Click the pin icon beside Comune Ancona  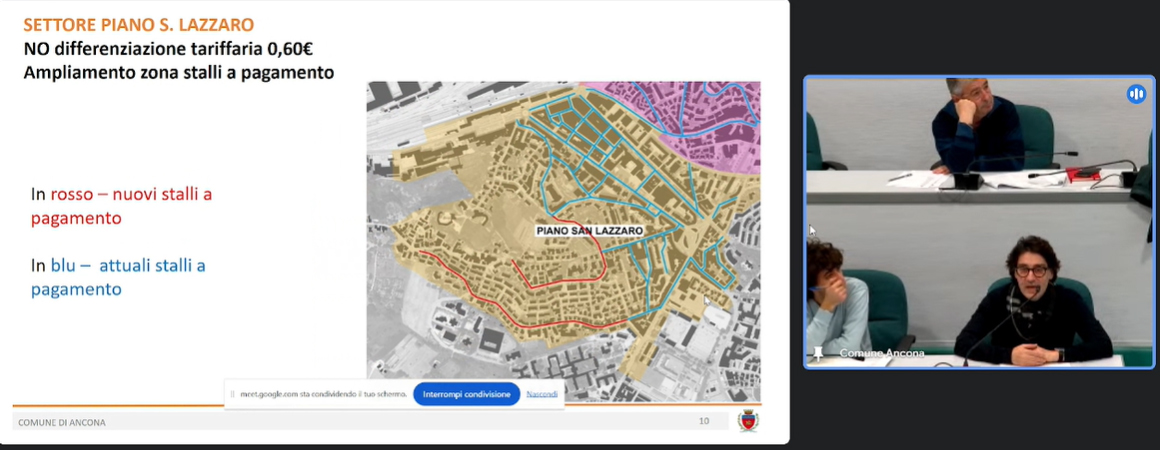click(821, 353)
